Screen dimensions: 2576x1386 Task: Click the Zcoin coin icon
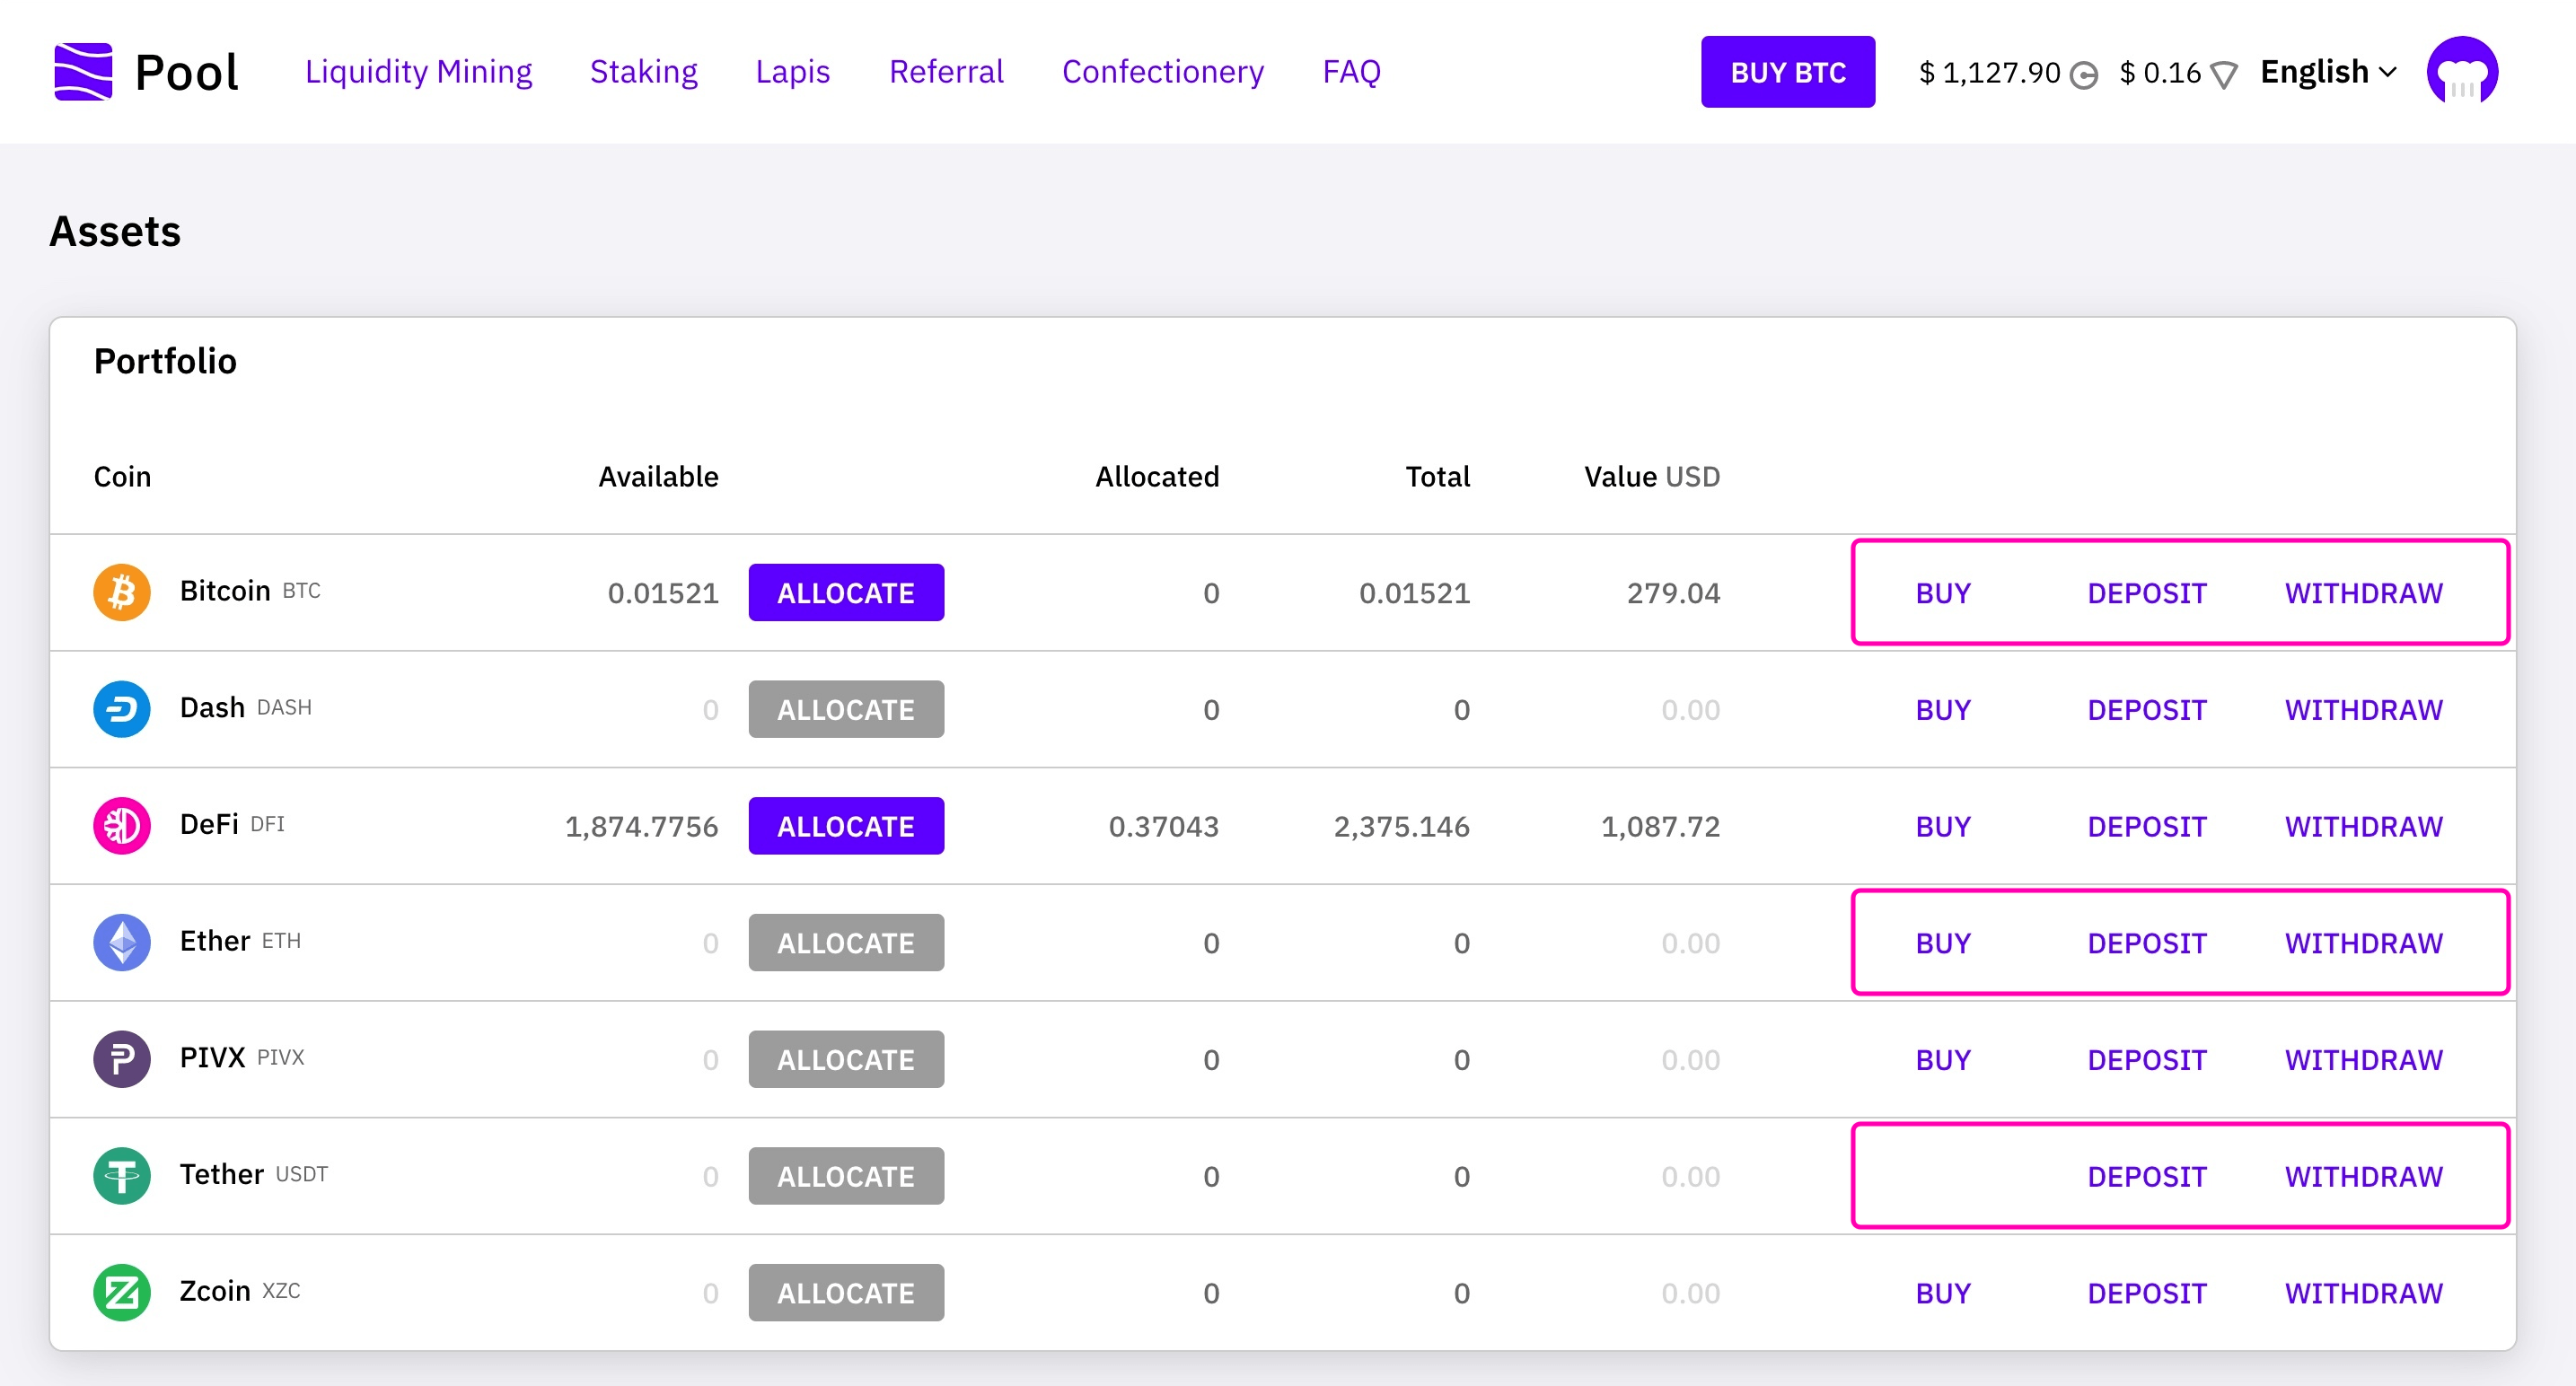[122, 1292]
